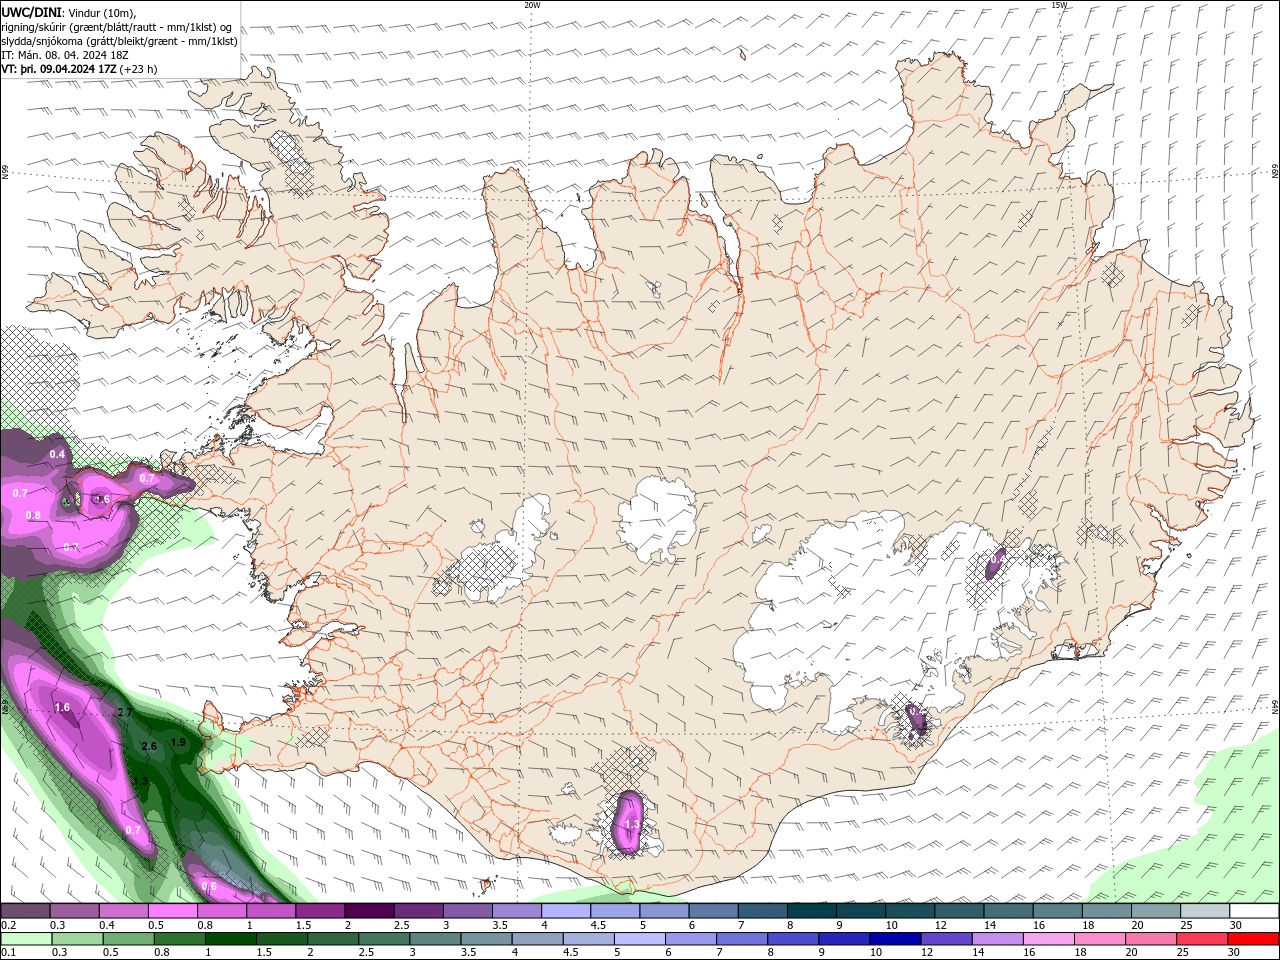Click the 'Vindur (10m)' heading text
This screenshot has height=960, width=1280.
point(101,12)
